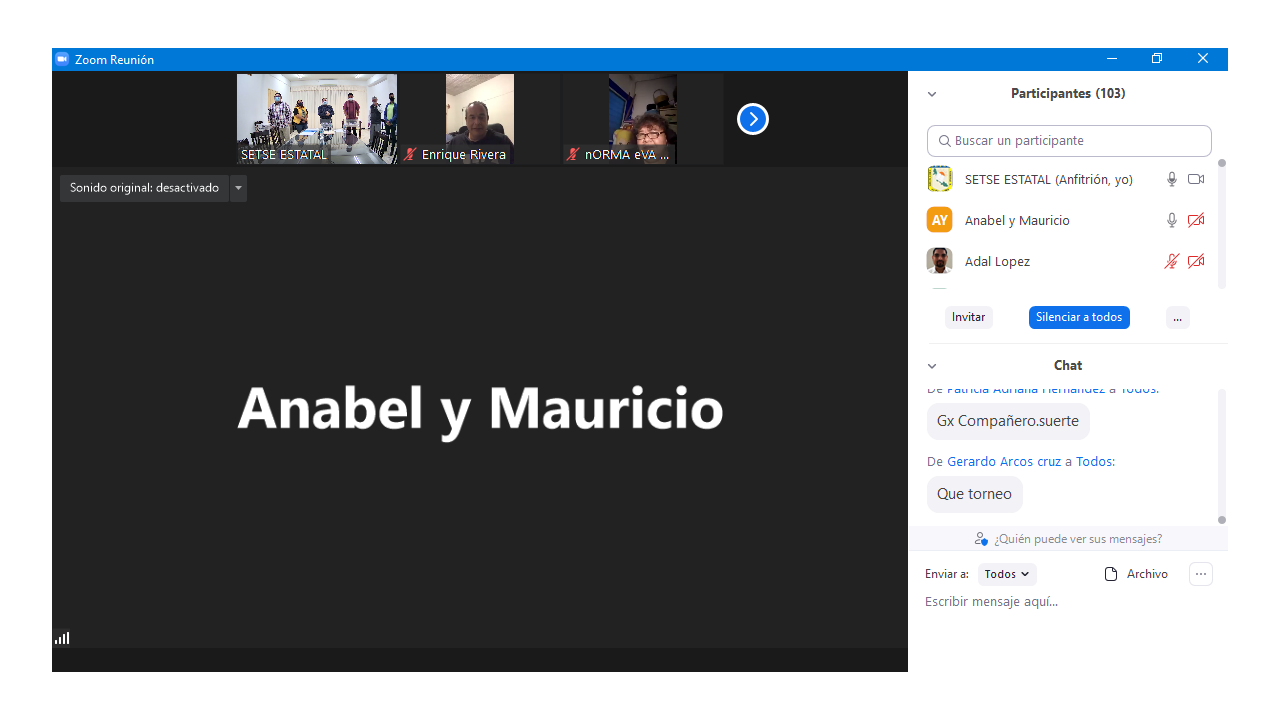Click the Enviar a: label

947,574
